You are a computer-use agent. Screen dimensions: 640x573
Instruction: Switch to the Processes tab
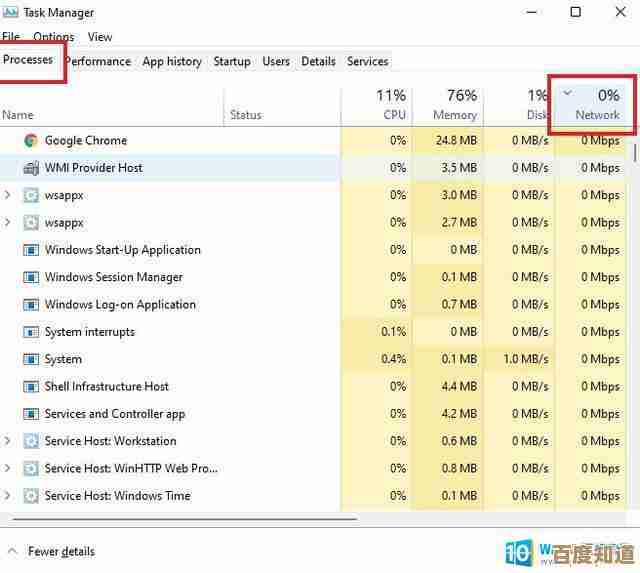click(x=28, y=60)
